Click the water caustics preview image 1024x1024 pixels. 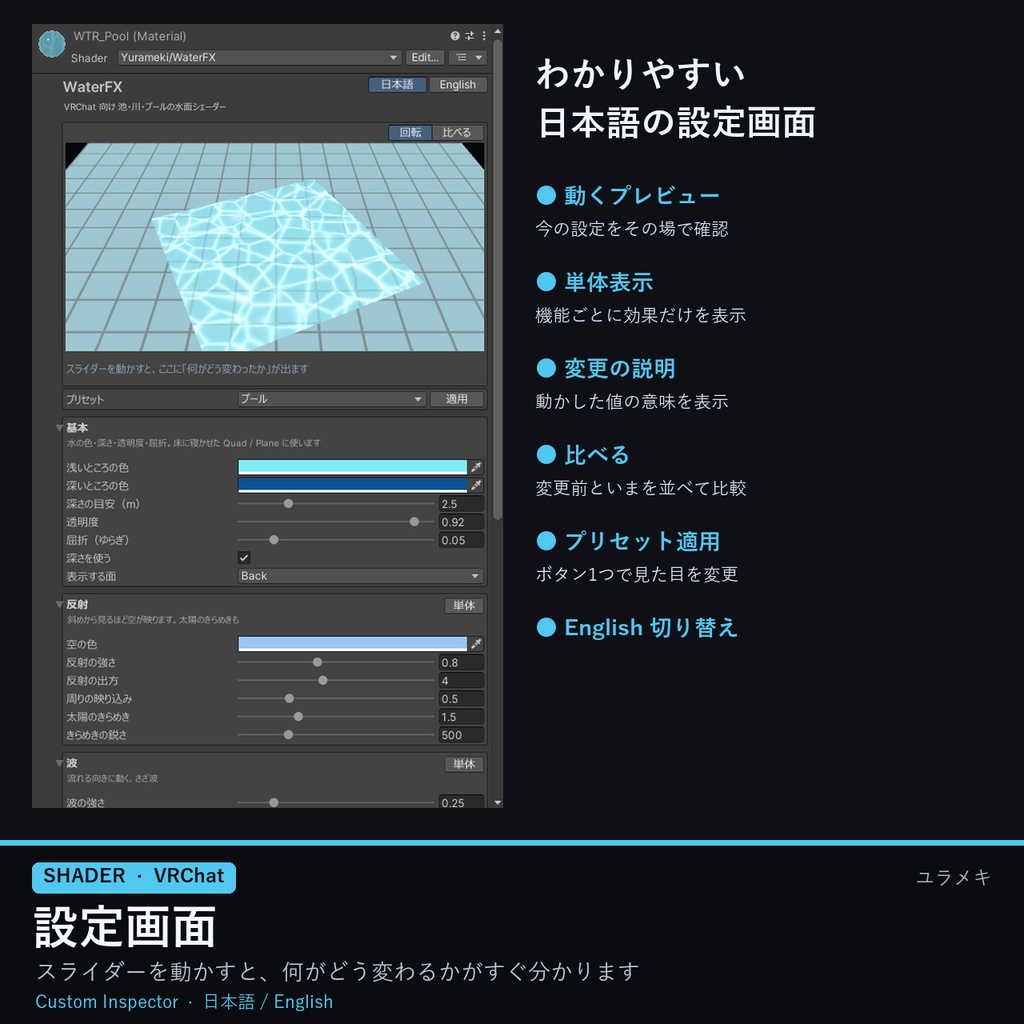pos(275,247)
